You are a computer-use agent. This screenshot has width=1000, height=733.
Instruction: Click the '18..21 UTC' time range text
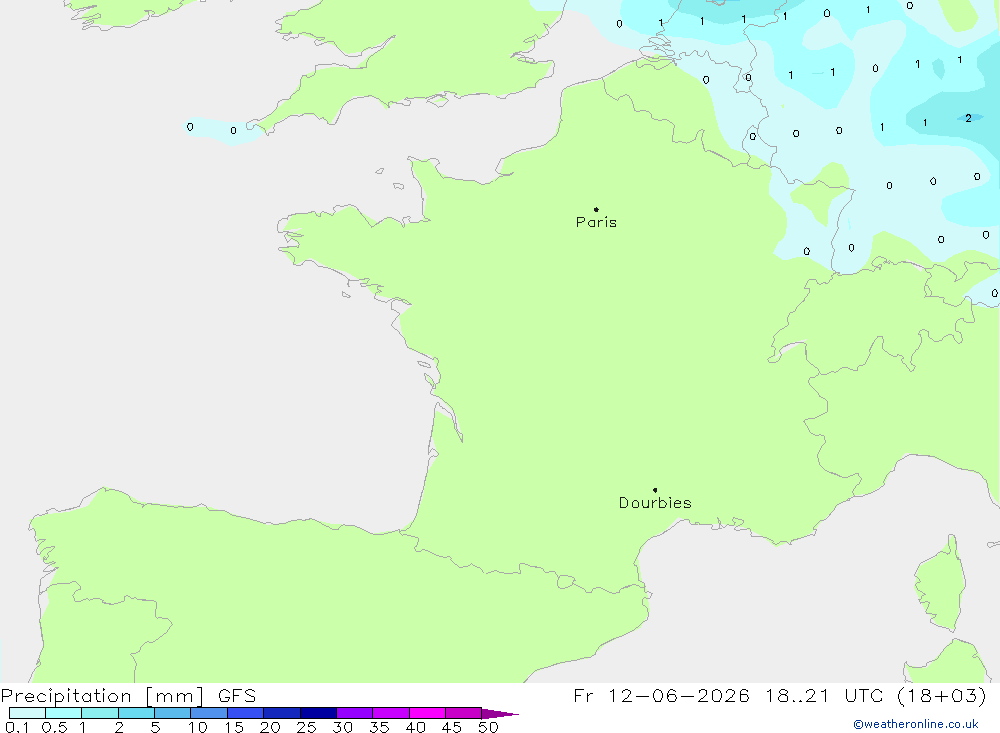coord(827,695)
